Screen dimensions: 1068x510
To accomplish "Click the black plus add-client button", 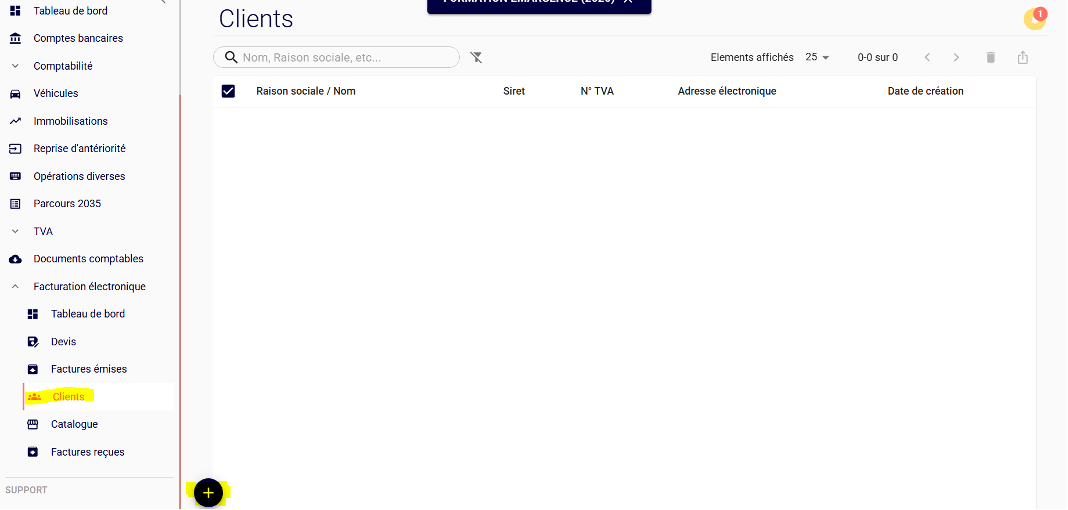I will [x=208, y=492].
